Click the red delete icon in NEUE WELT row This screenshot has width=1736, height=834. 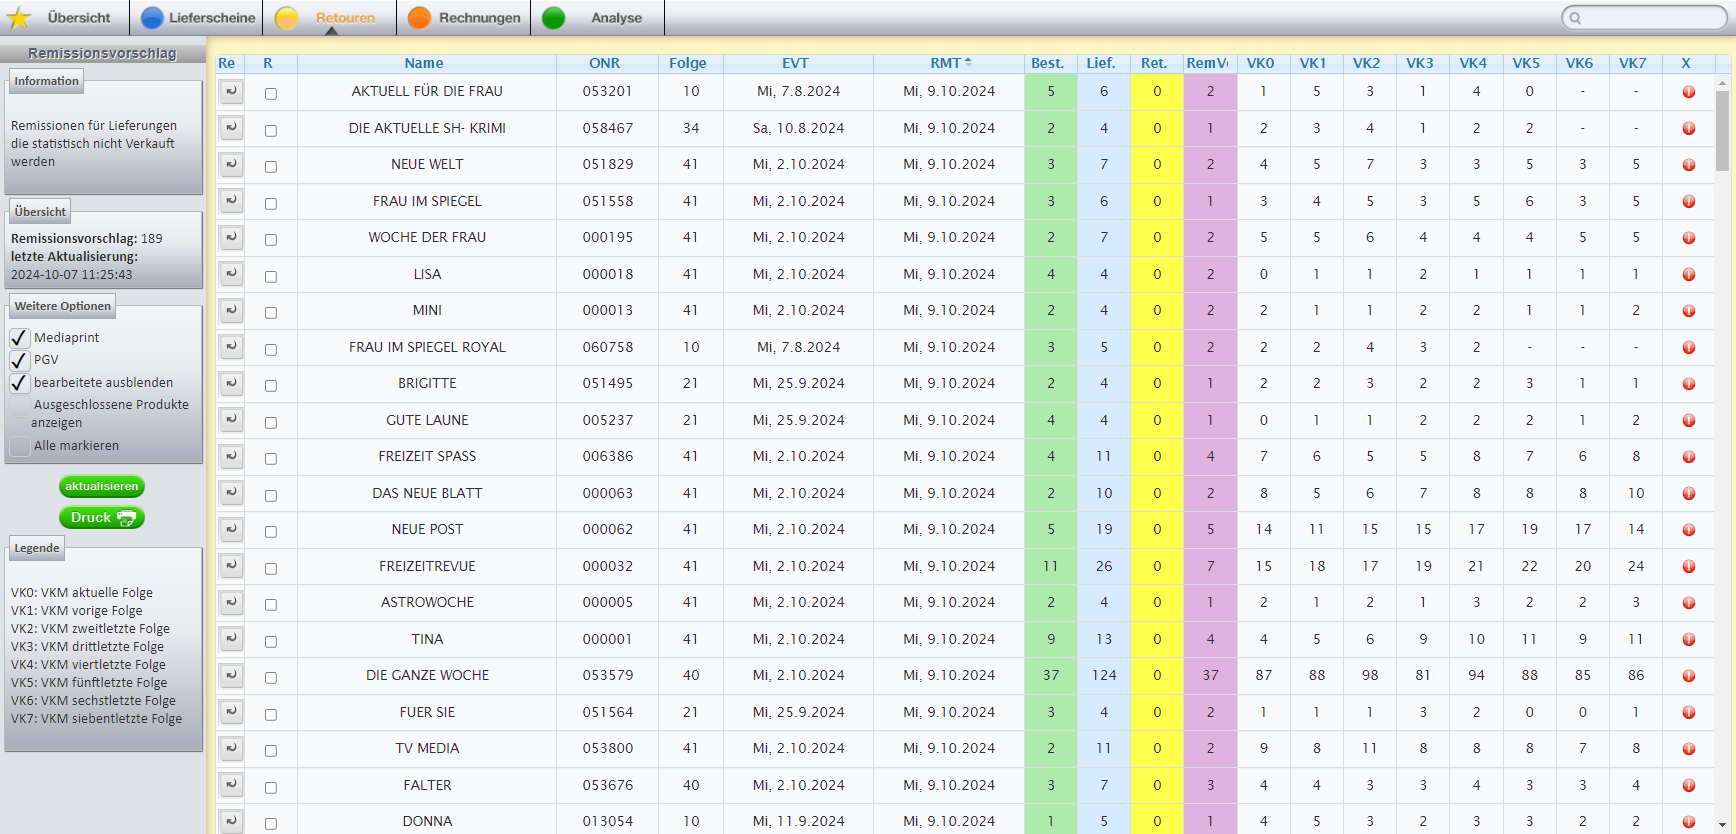point(1688,165)
